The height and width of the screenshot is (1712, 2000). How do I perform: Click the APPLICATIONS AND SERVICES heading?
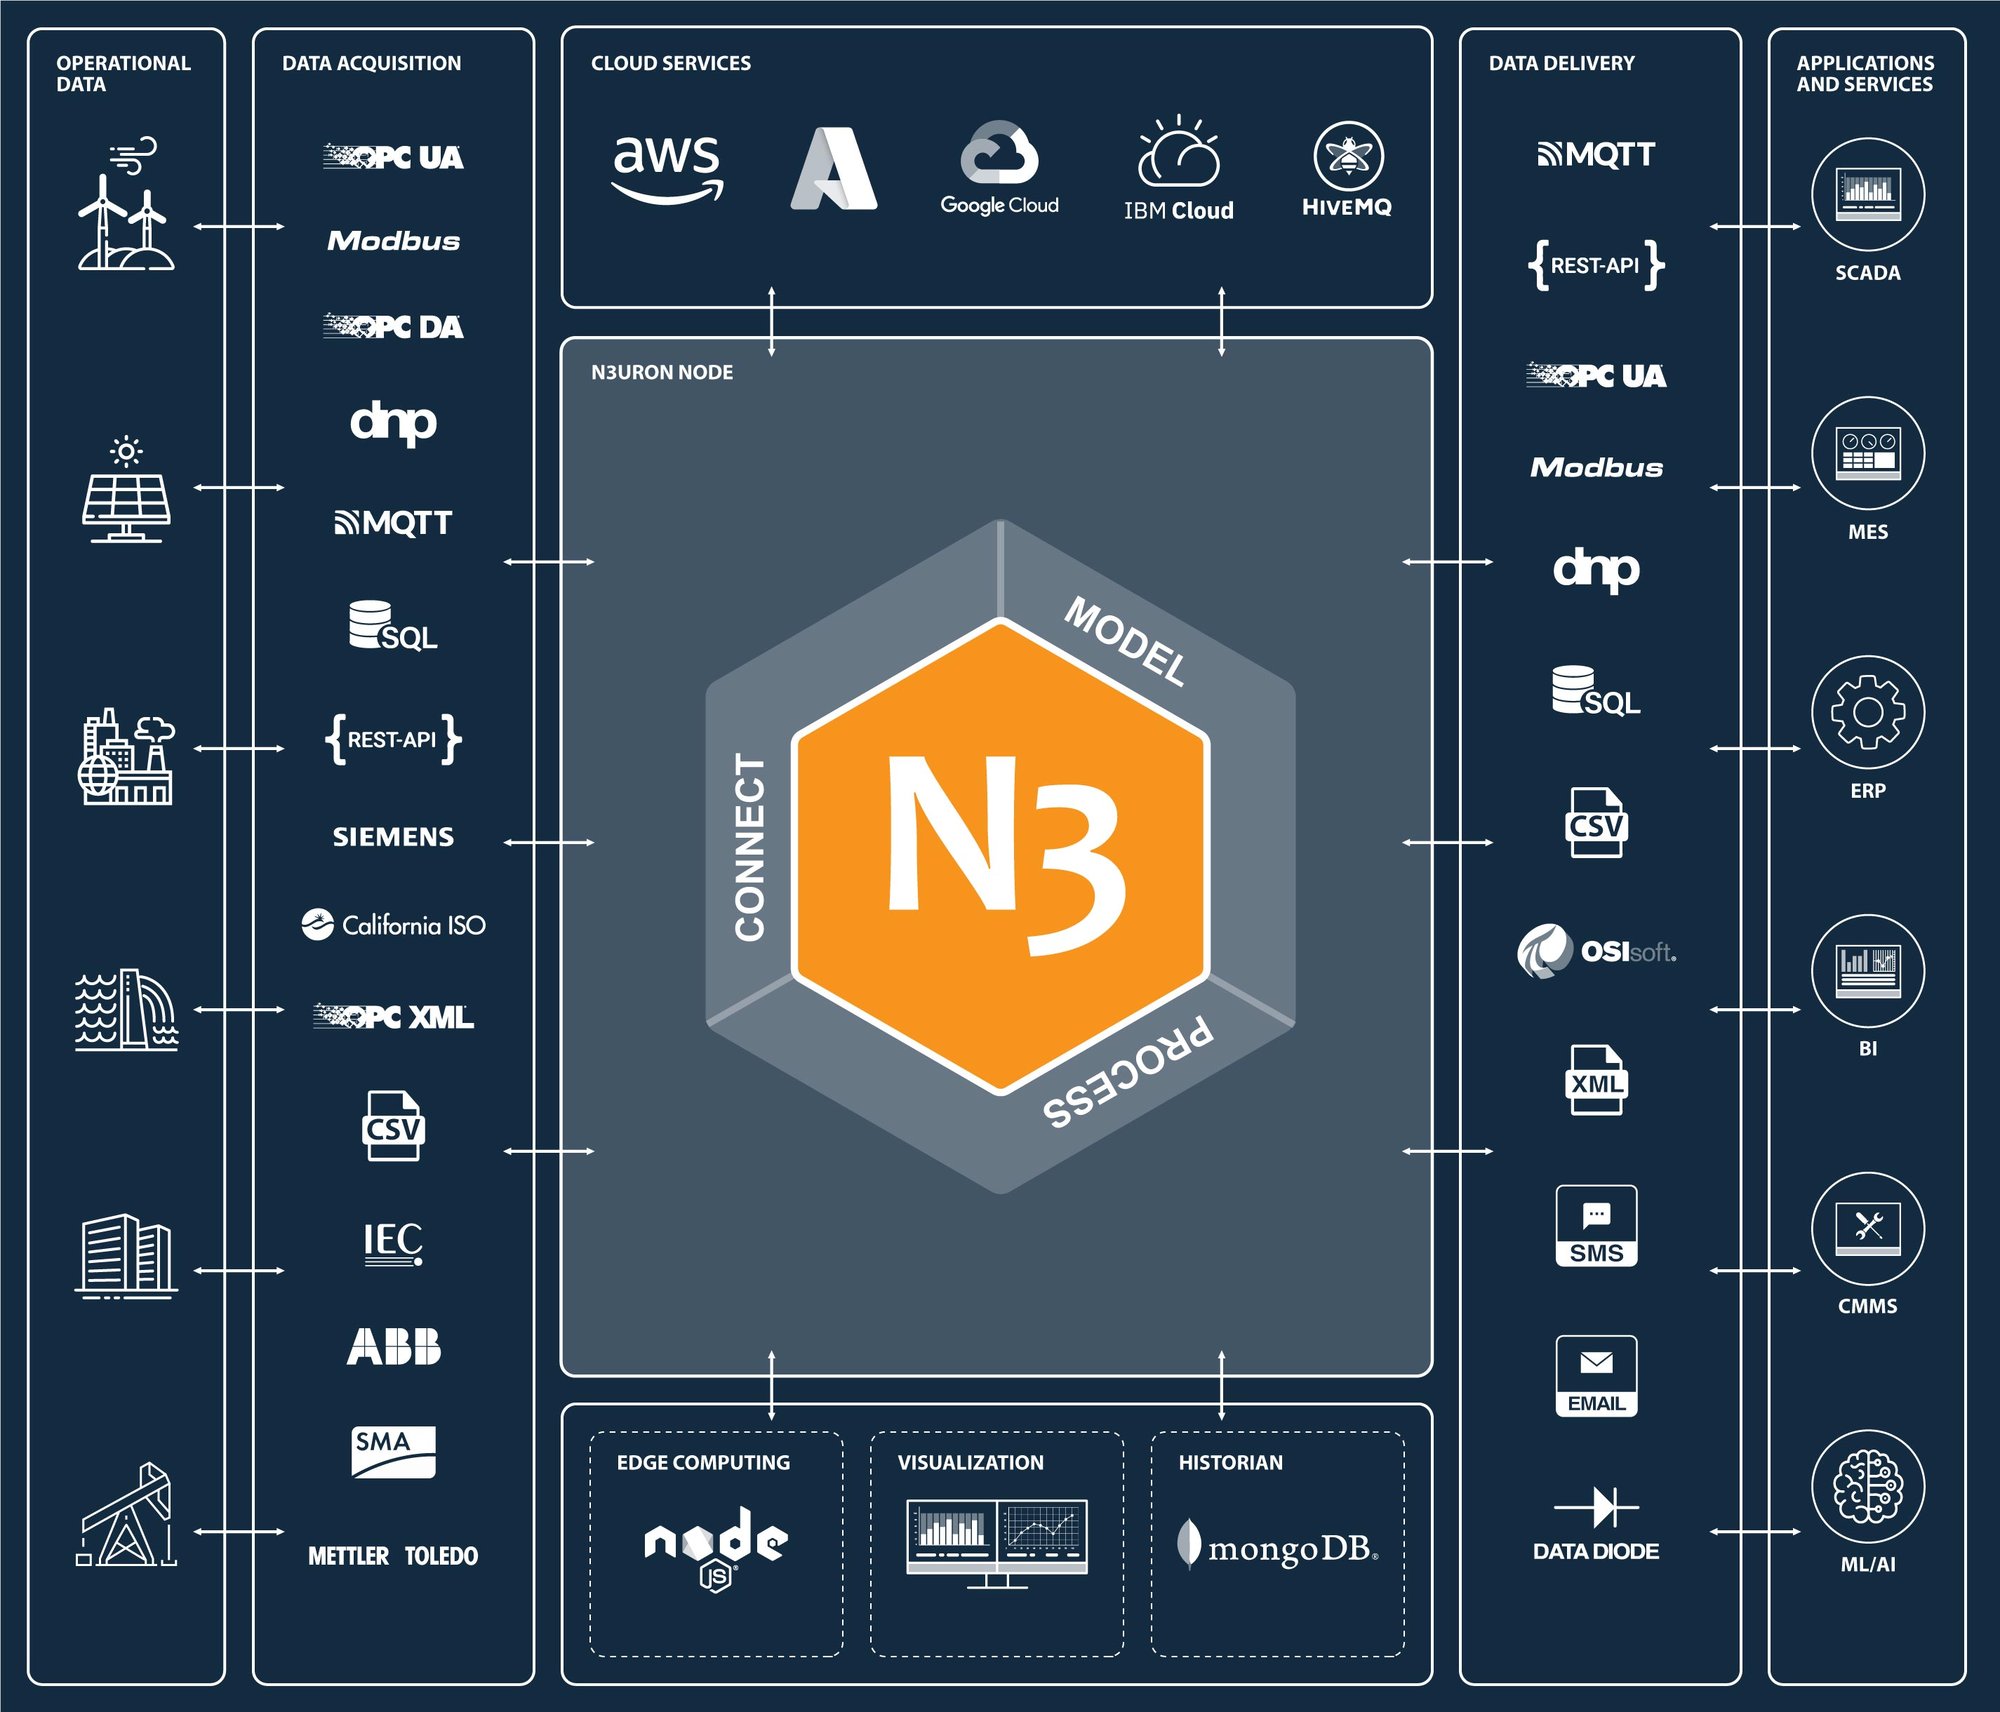(x=1865, y=73)
